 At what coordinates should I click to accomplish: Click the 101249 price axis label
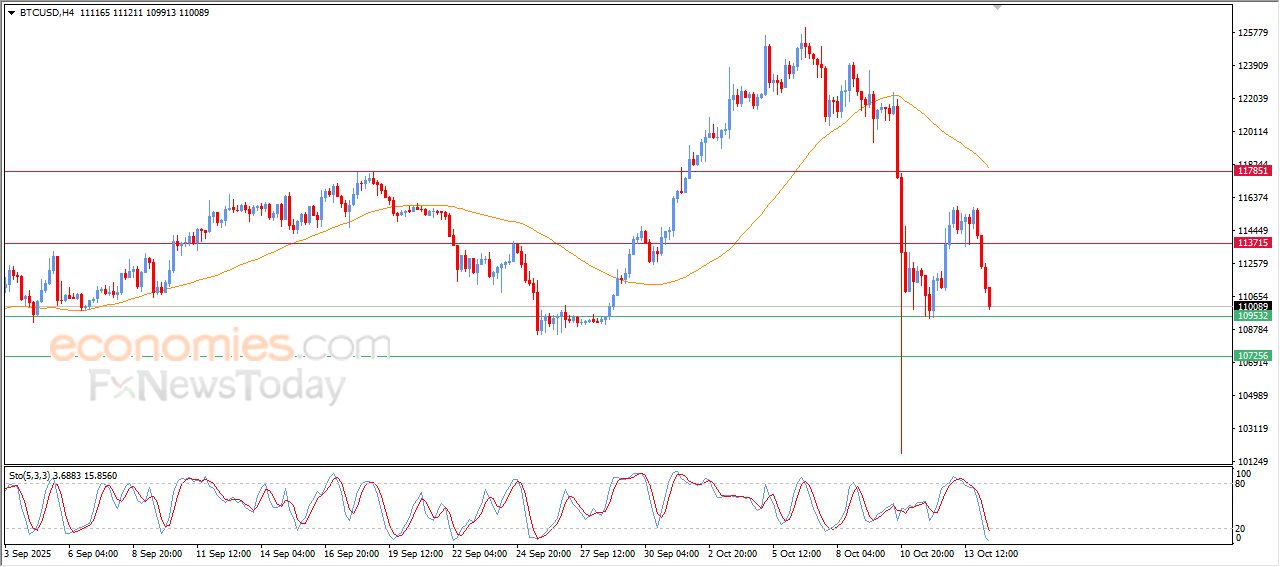1252,461
